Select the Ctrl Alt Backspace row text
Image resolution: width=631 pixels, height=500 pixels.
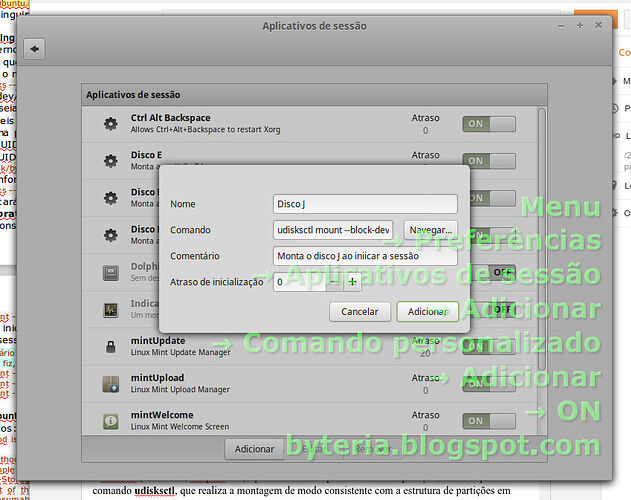(205, 123)
